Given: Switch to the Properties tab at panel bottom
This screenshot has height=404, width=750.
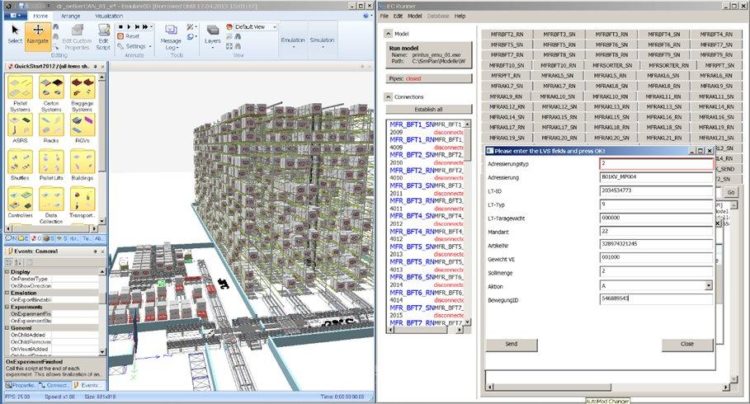Looking at the screenshot, I should pyautogui.click(x=21, y=385).
